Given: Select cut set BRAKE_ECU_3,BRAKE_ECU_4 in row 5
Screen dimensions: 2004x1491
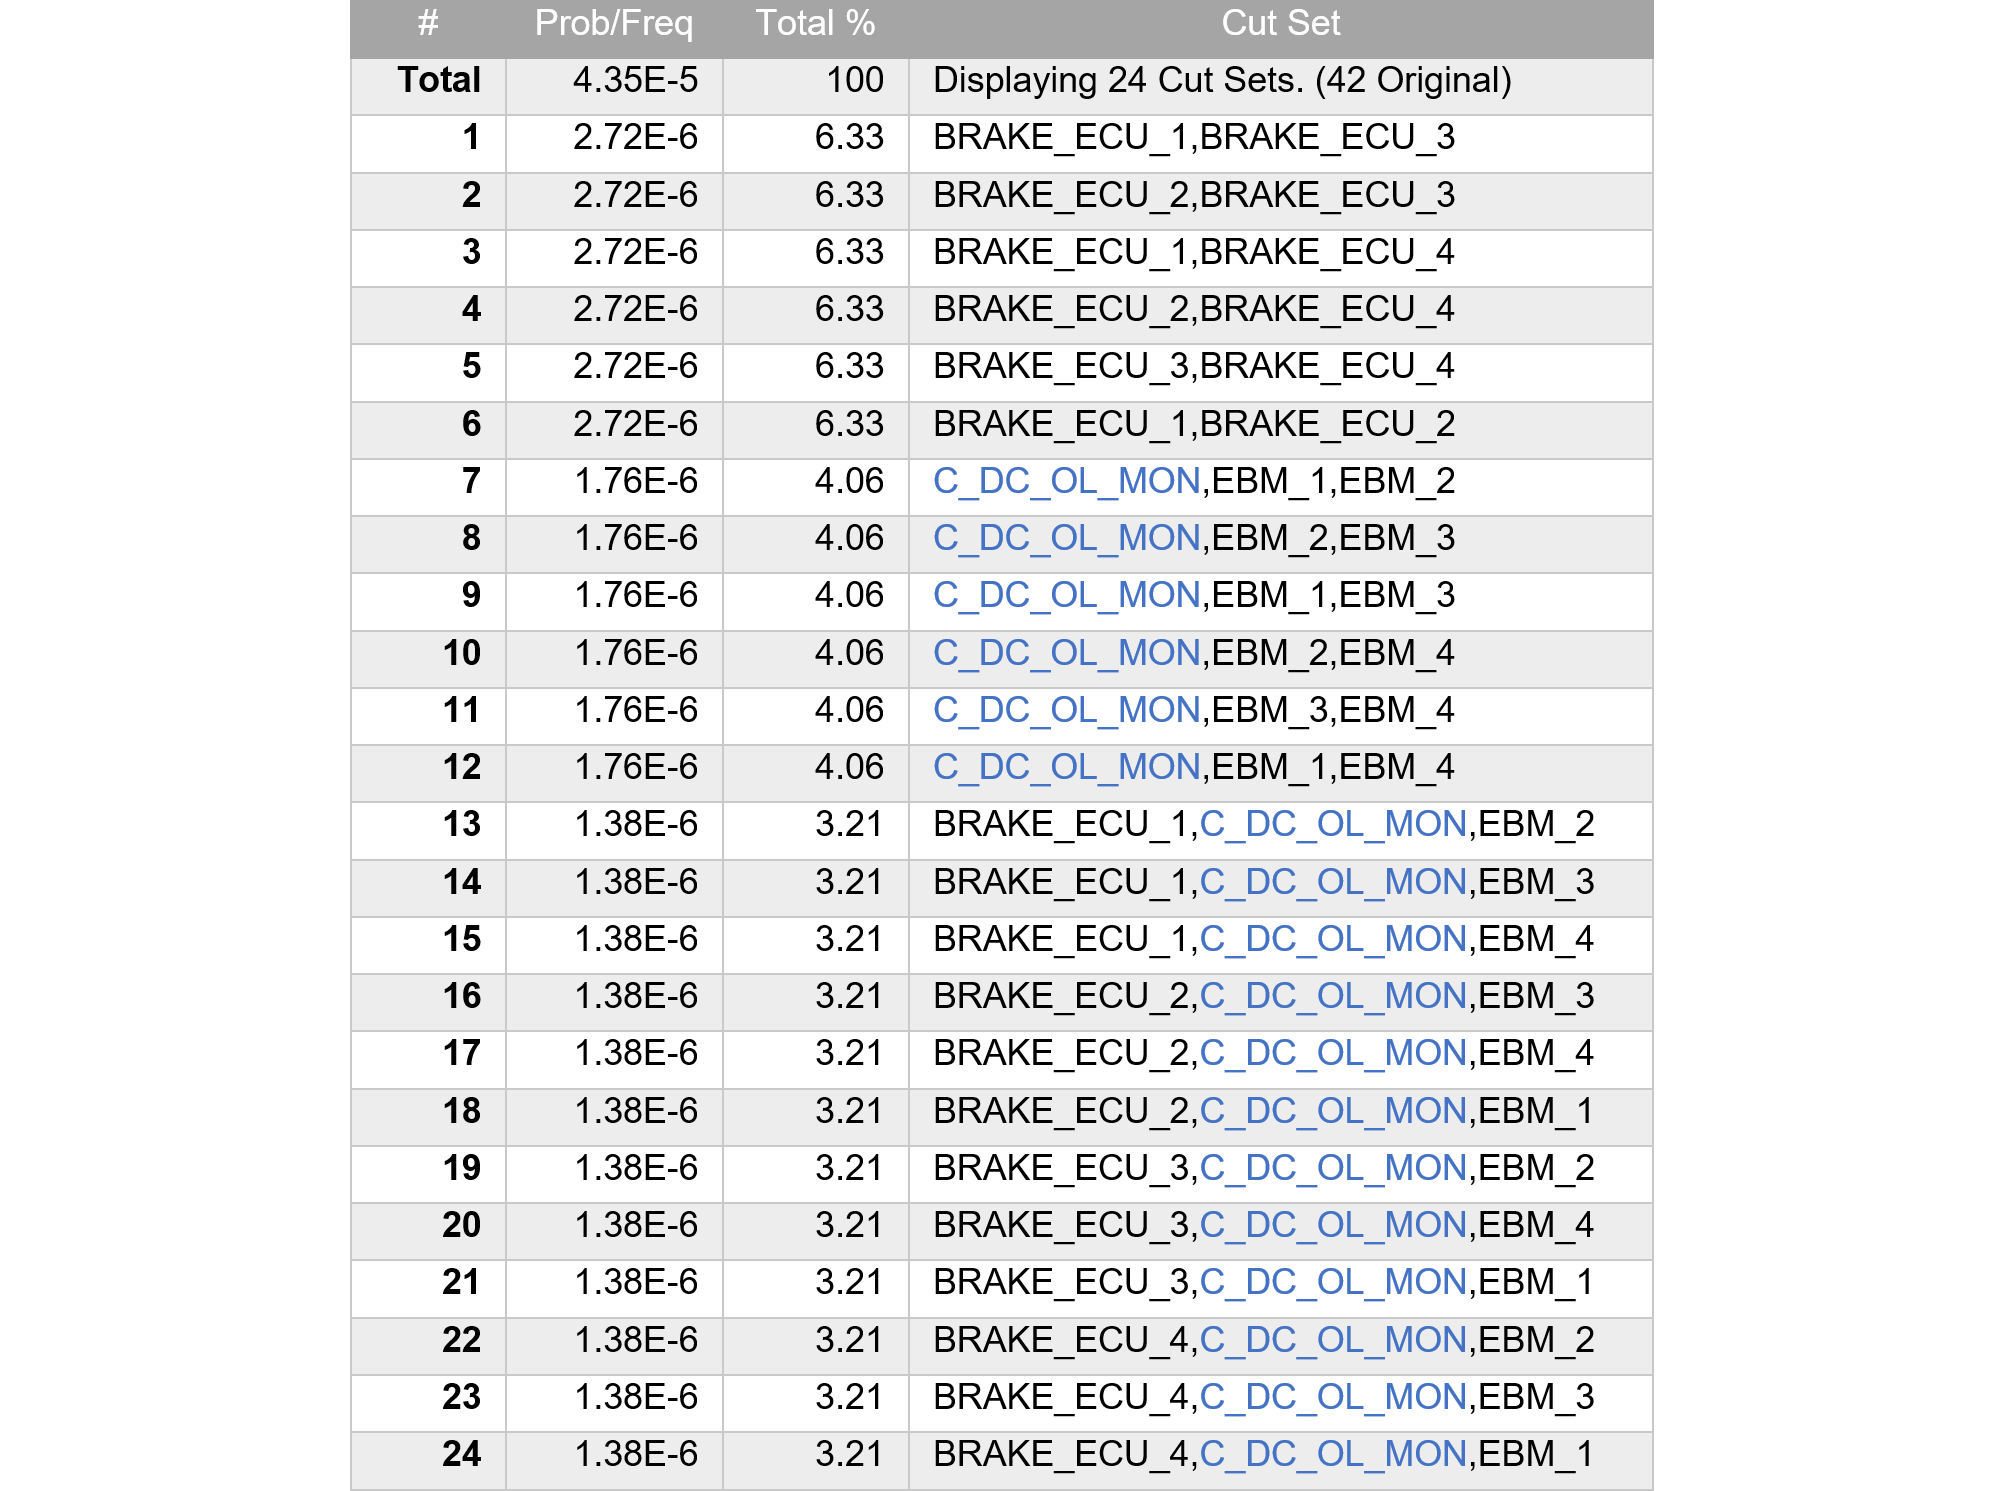Looking at the screenshot, I should tap(1194, 366).
